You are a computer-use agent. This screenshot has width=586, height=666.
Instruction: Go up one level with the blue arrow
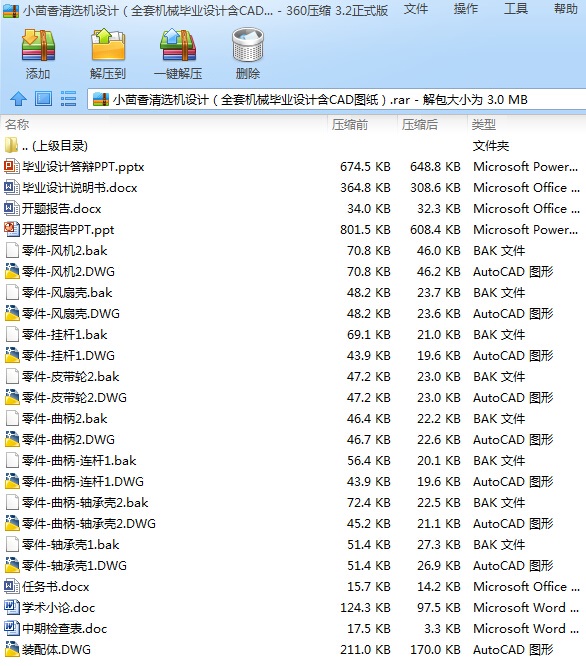pyautogui.click(x=18, y=99)
